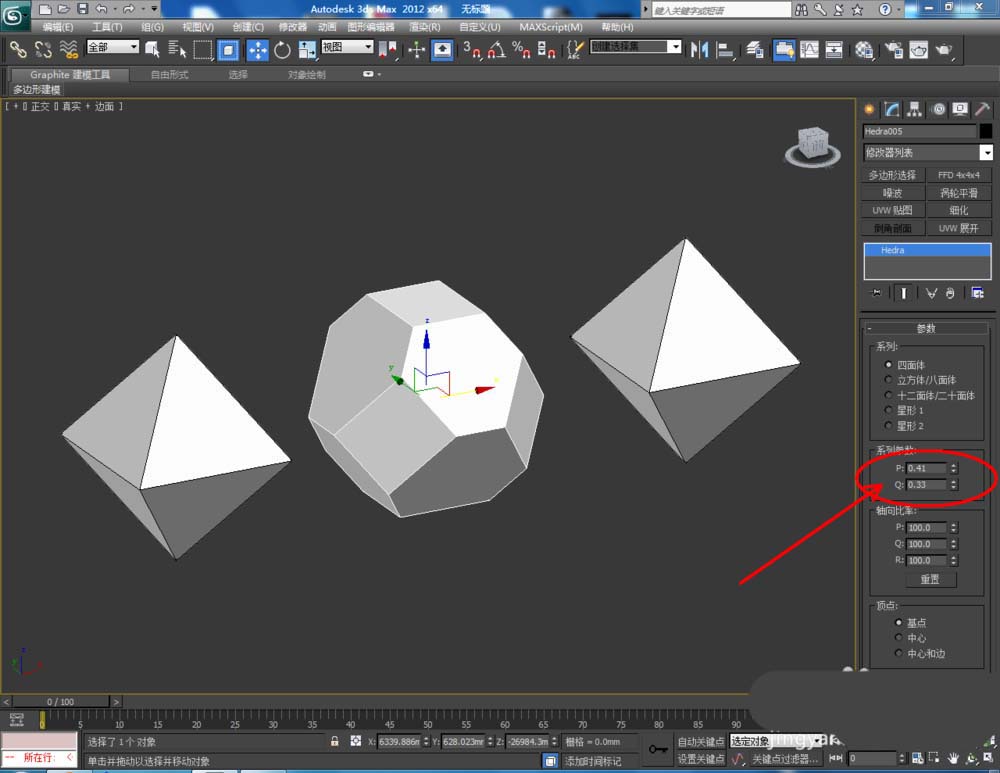Click the 0 / 100 time slider

tap(60, 702)
